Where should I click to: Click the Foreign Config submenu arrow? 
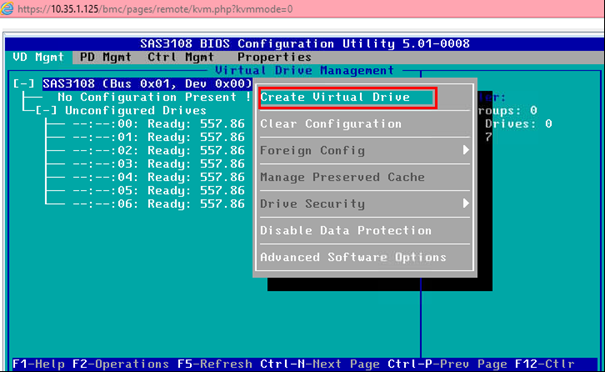466,150
